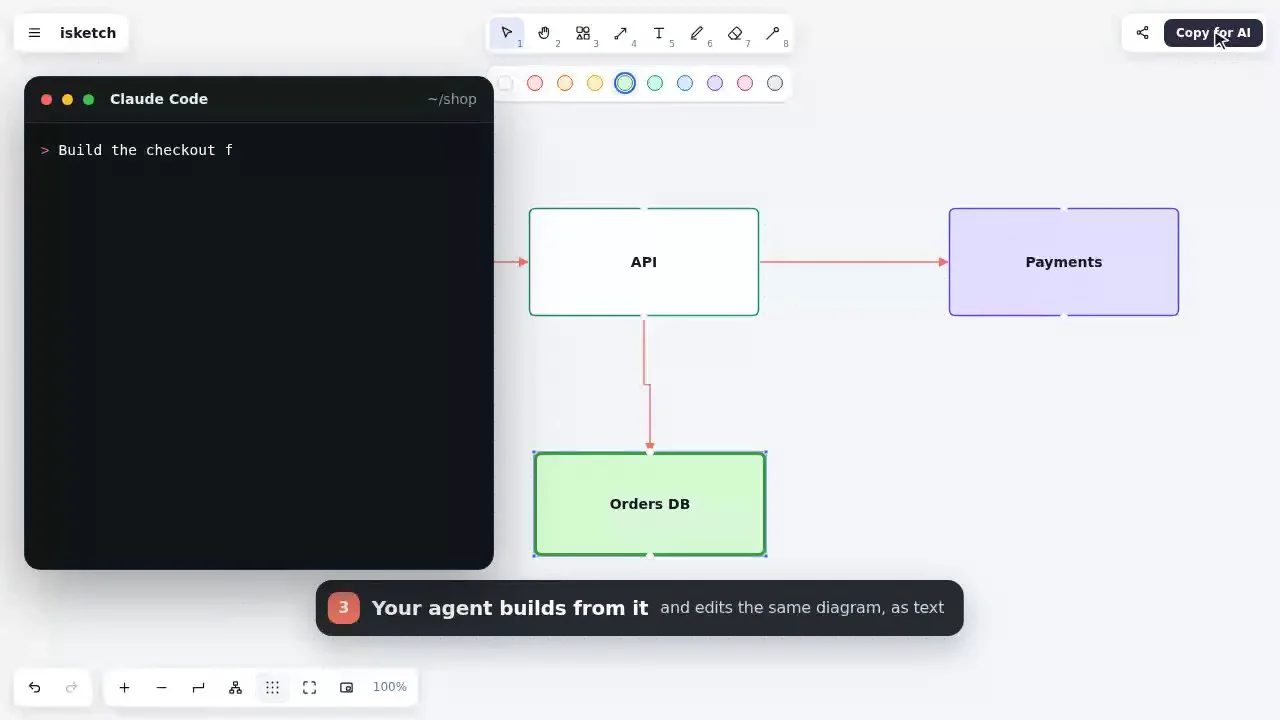The height and width of the screenshot is (720, 1280).
Task: Pick the selected light green swatch
Action: (625, 83)
